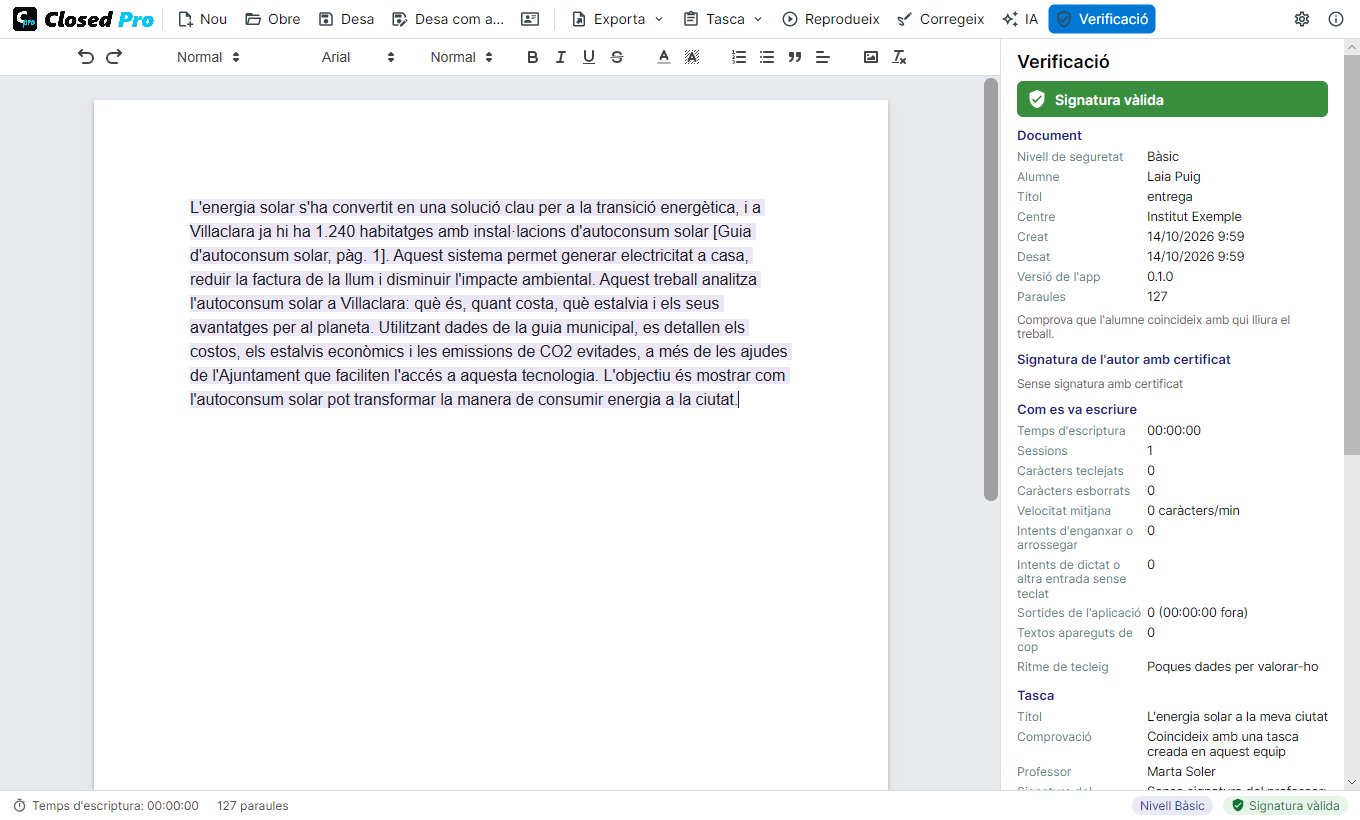Viewport: 1360px width, 820px height.
Task: Toggle underline formatting
Action: 589,57
